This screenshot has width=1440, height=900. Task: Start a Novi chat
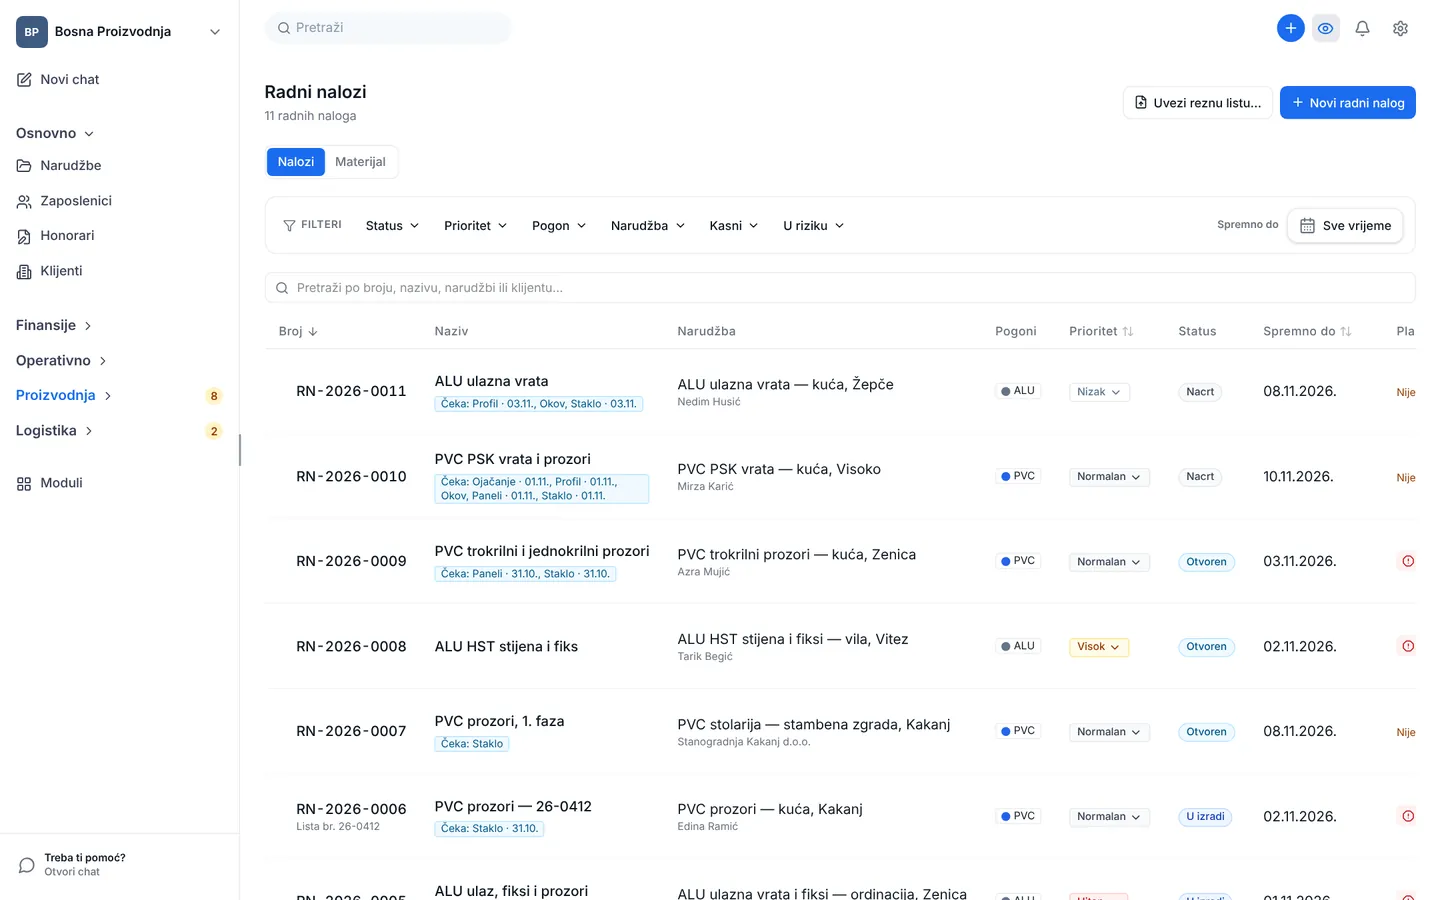click(x=58, y=80)
